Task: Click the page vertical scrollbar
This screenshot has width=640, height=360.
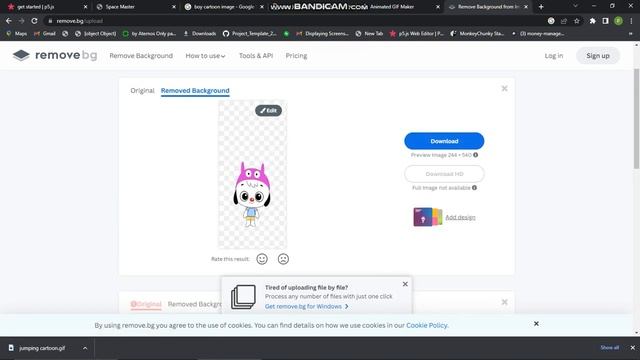Action: (636, 118)
